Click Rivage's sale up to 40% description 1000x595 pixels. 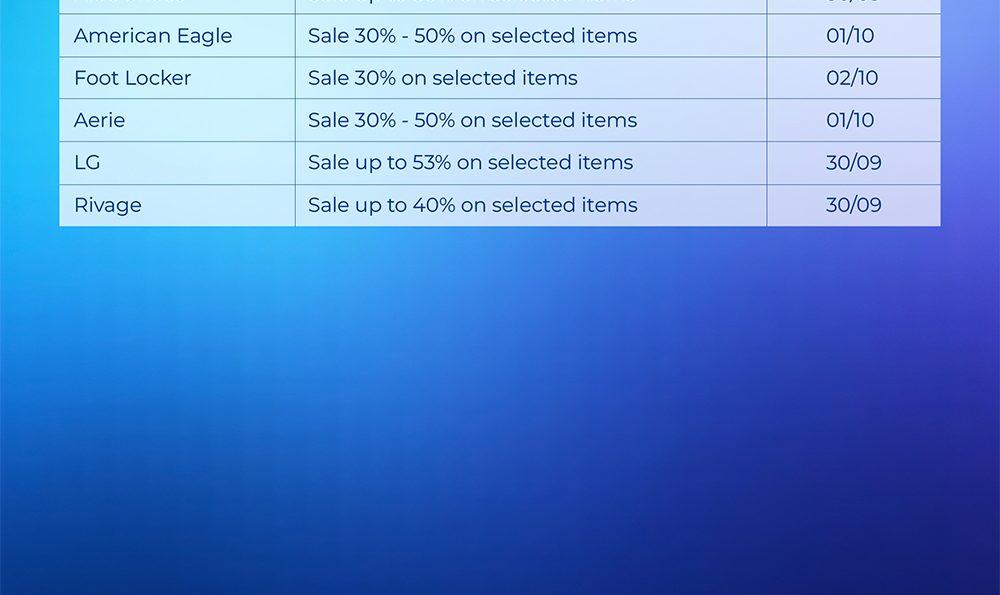tap(472, 205)
